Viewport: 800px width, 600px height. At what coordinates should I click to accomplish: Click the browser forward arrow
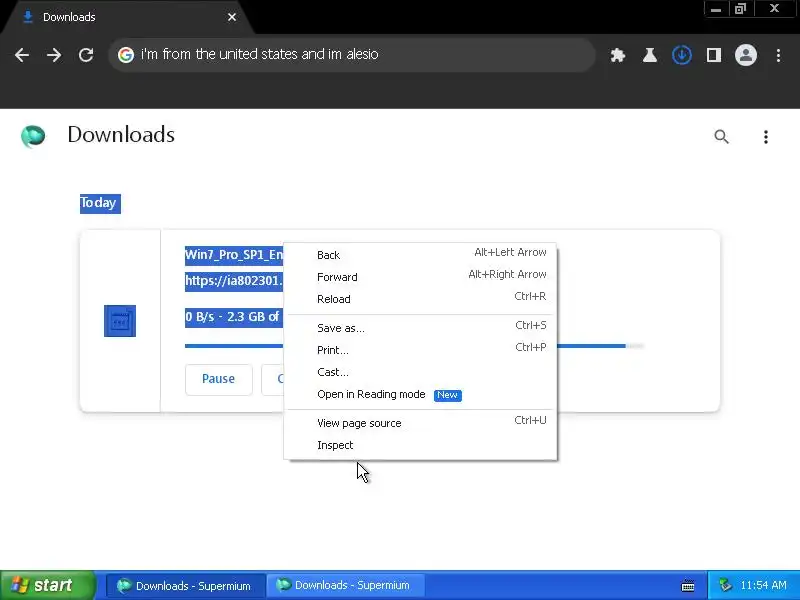54,55
